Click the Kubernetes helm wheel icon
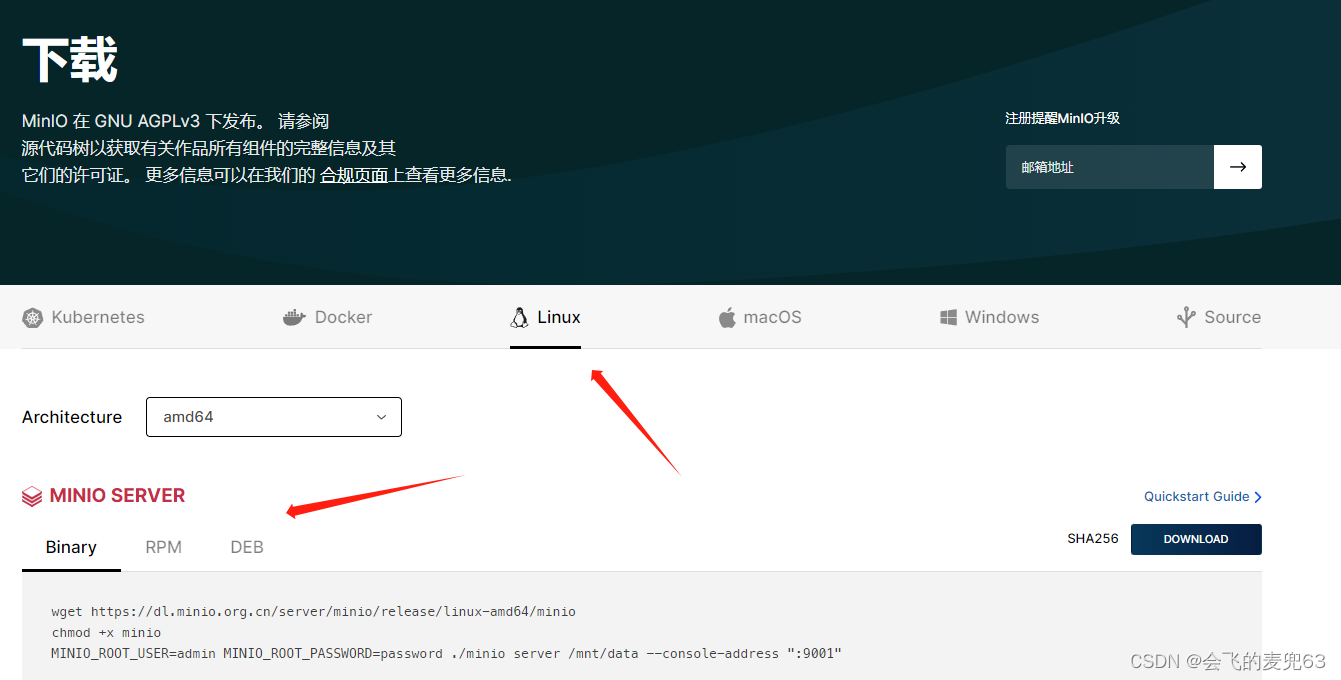Screen dimensions: 1341x680 click(33, 318)
